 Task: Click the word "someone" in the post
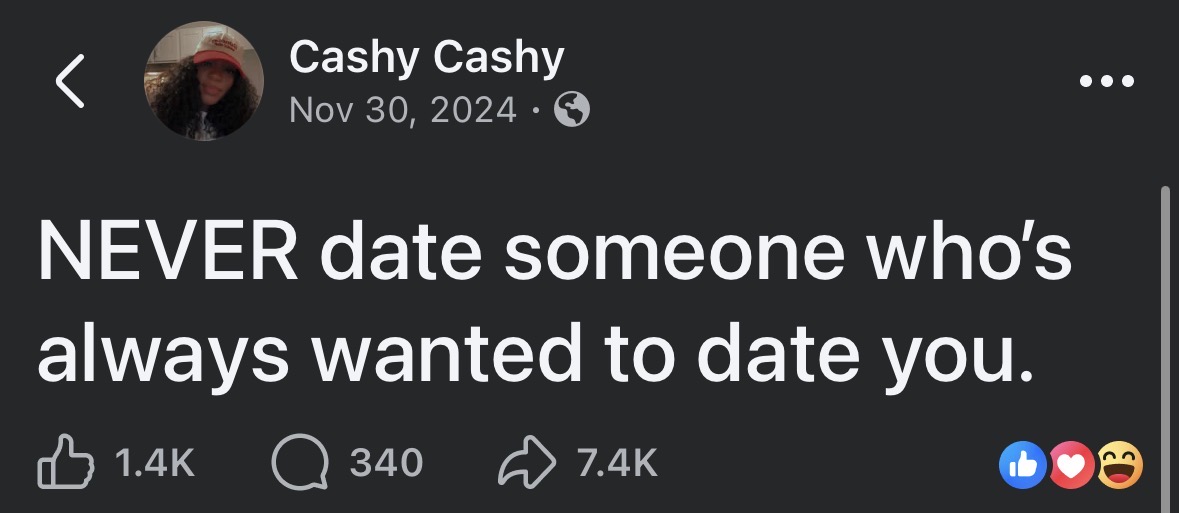[x=671, y=255]
